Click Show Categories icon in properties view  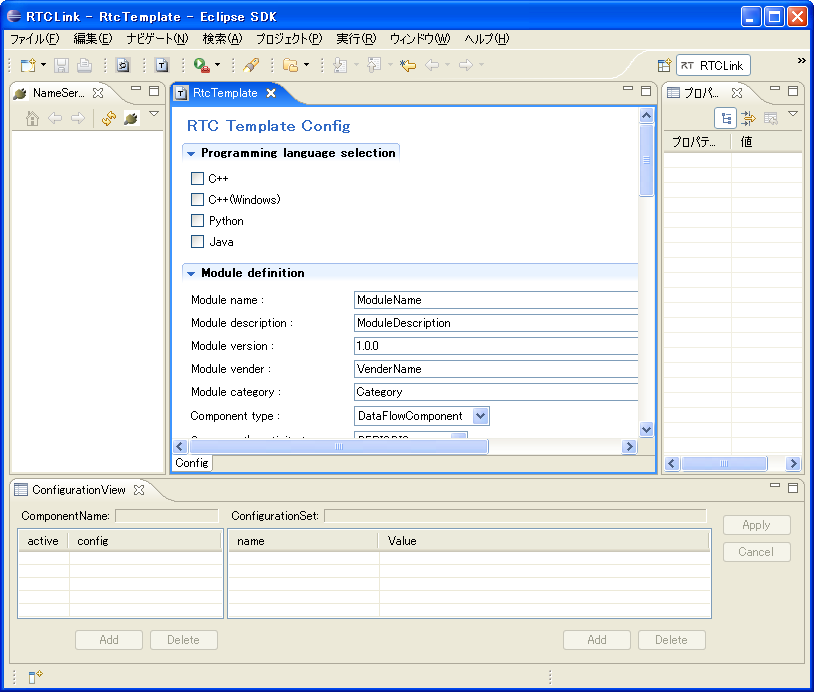tap(726, 118)
